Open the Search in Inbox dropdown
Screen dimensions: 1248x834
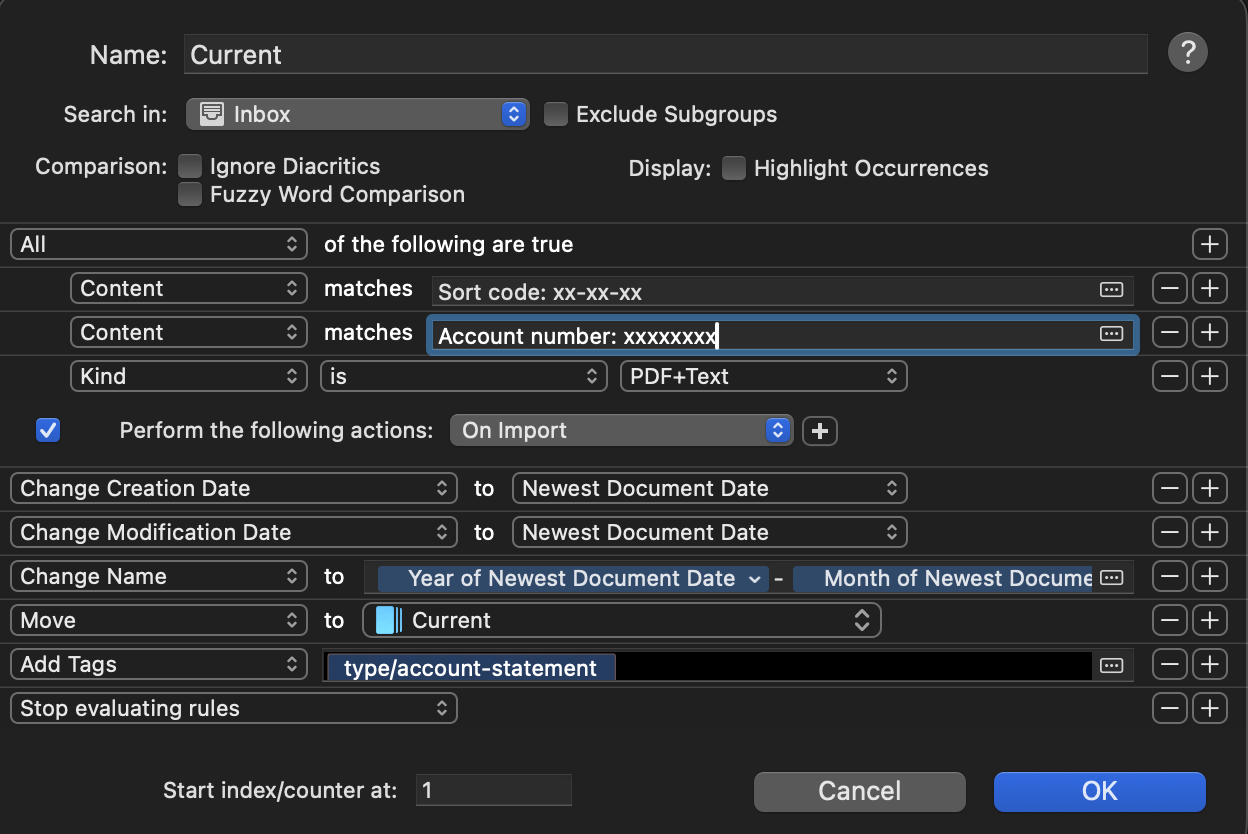(x=357, y=114)
